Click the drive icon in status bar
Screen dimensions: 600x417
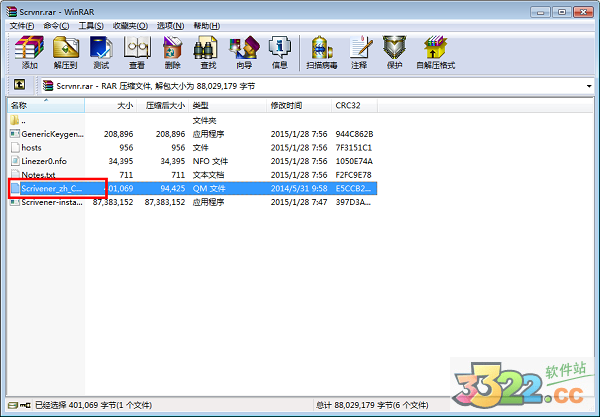[13, 405]
